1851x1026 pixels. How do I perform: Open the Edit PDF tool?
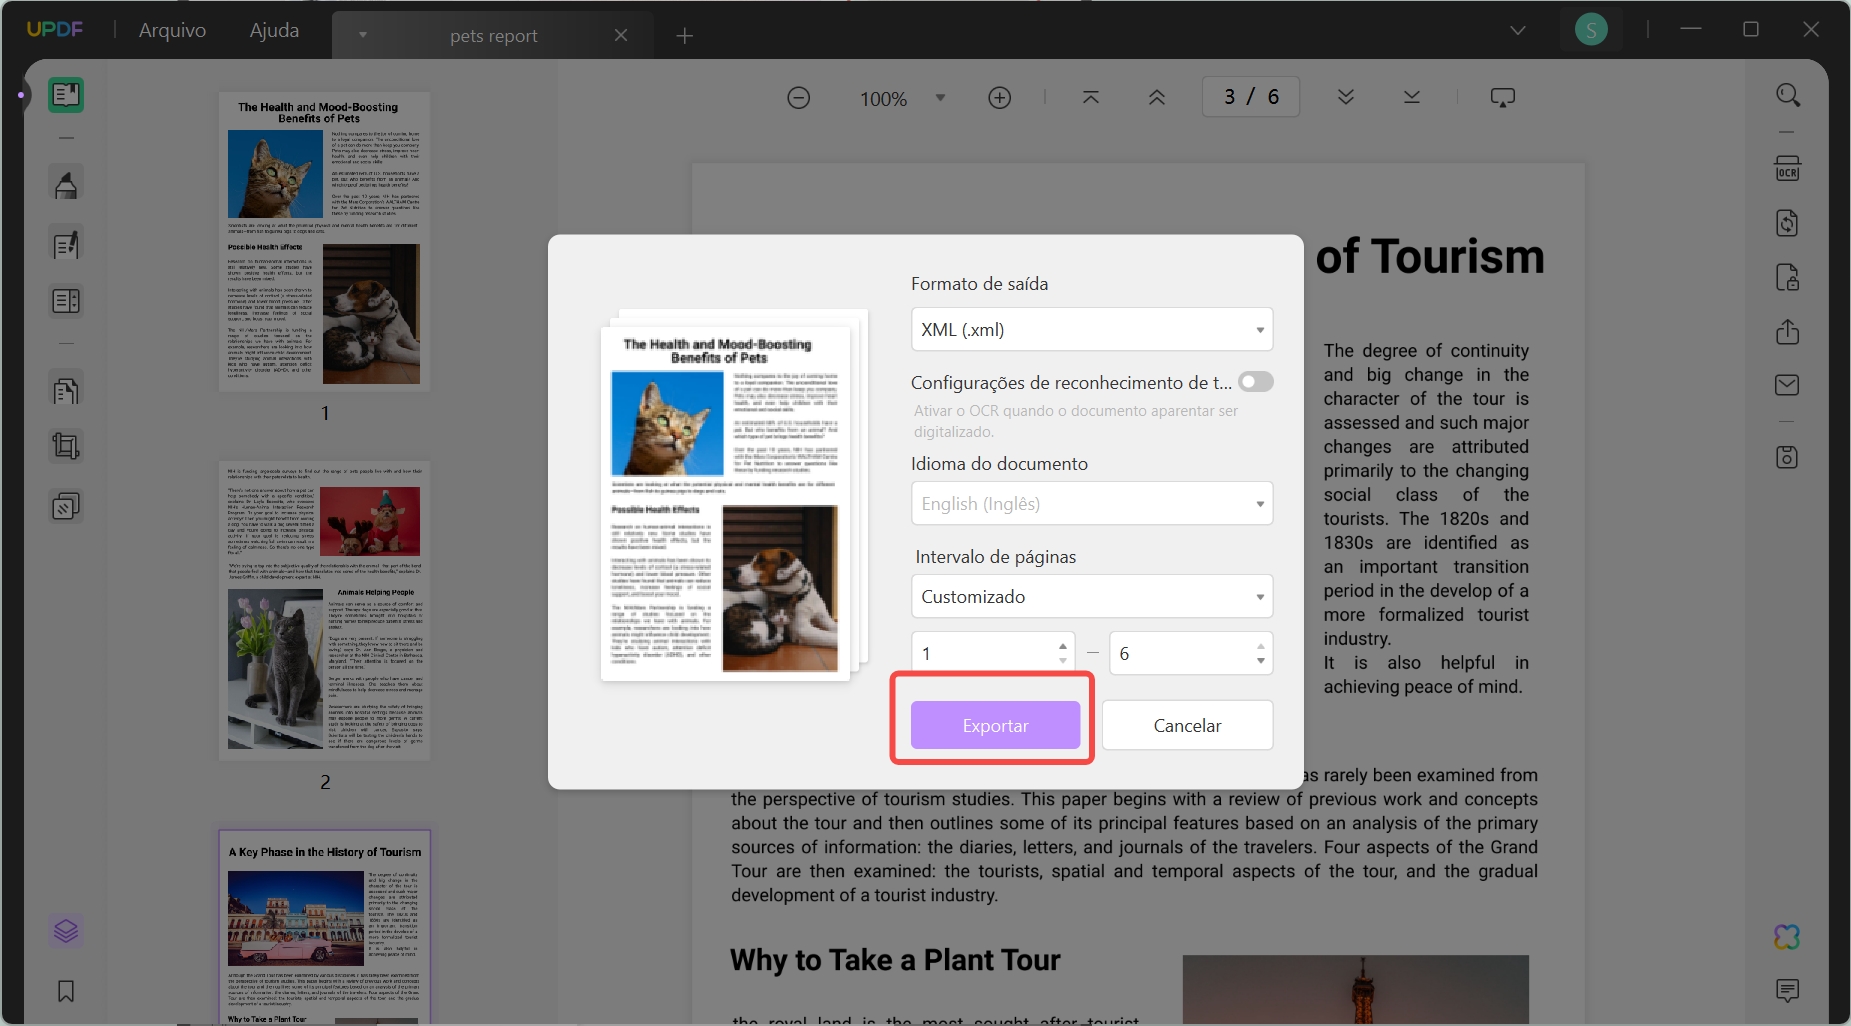point(66,244)
